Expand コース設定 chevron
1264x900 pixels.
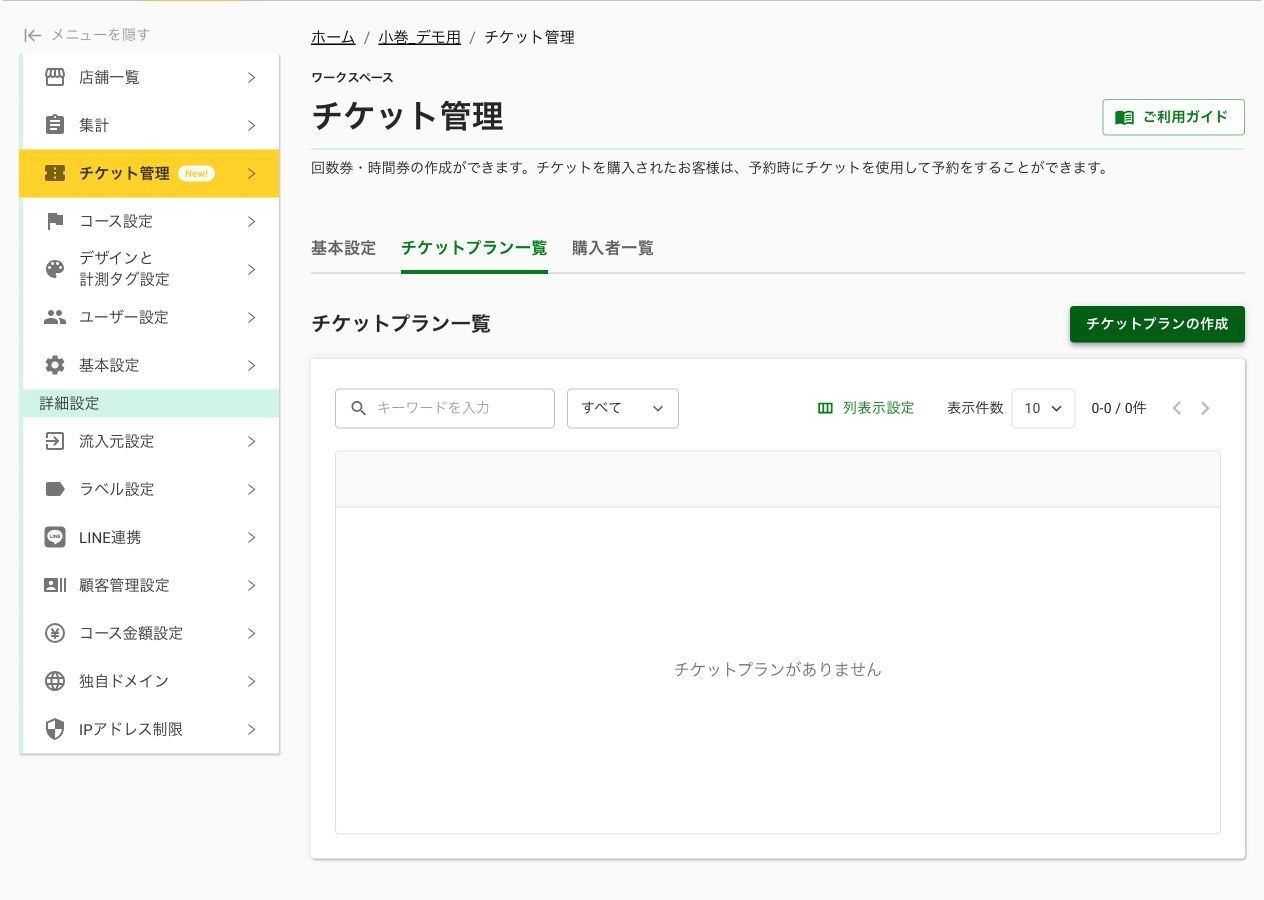(x=251, y=221)
